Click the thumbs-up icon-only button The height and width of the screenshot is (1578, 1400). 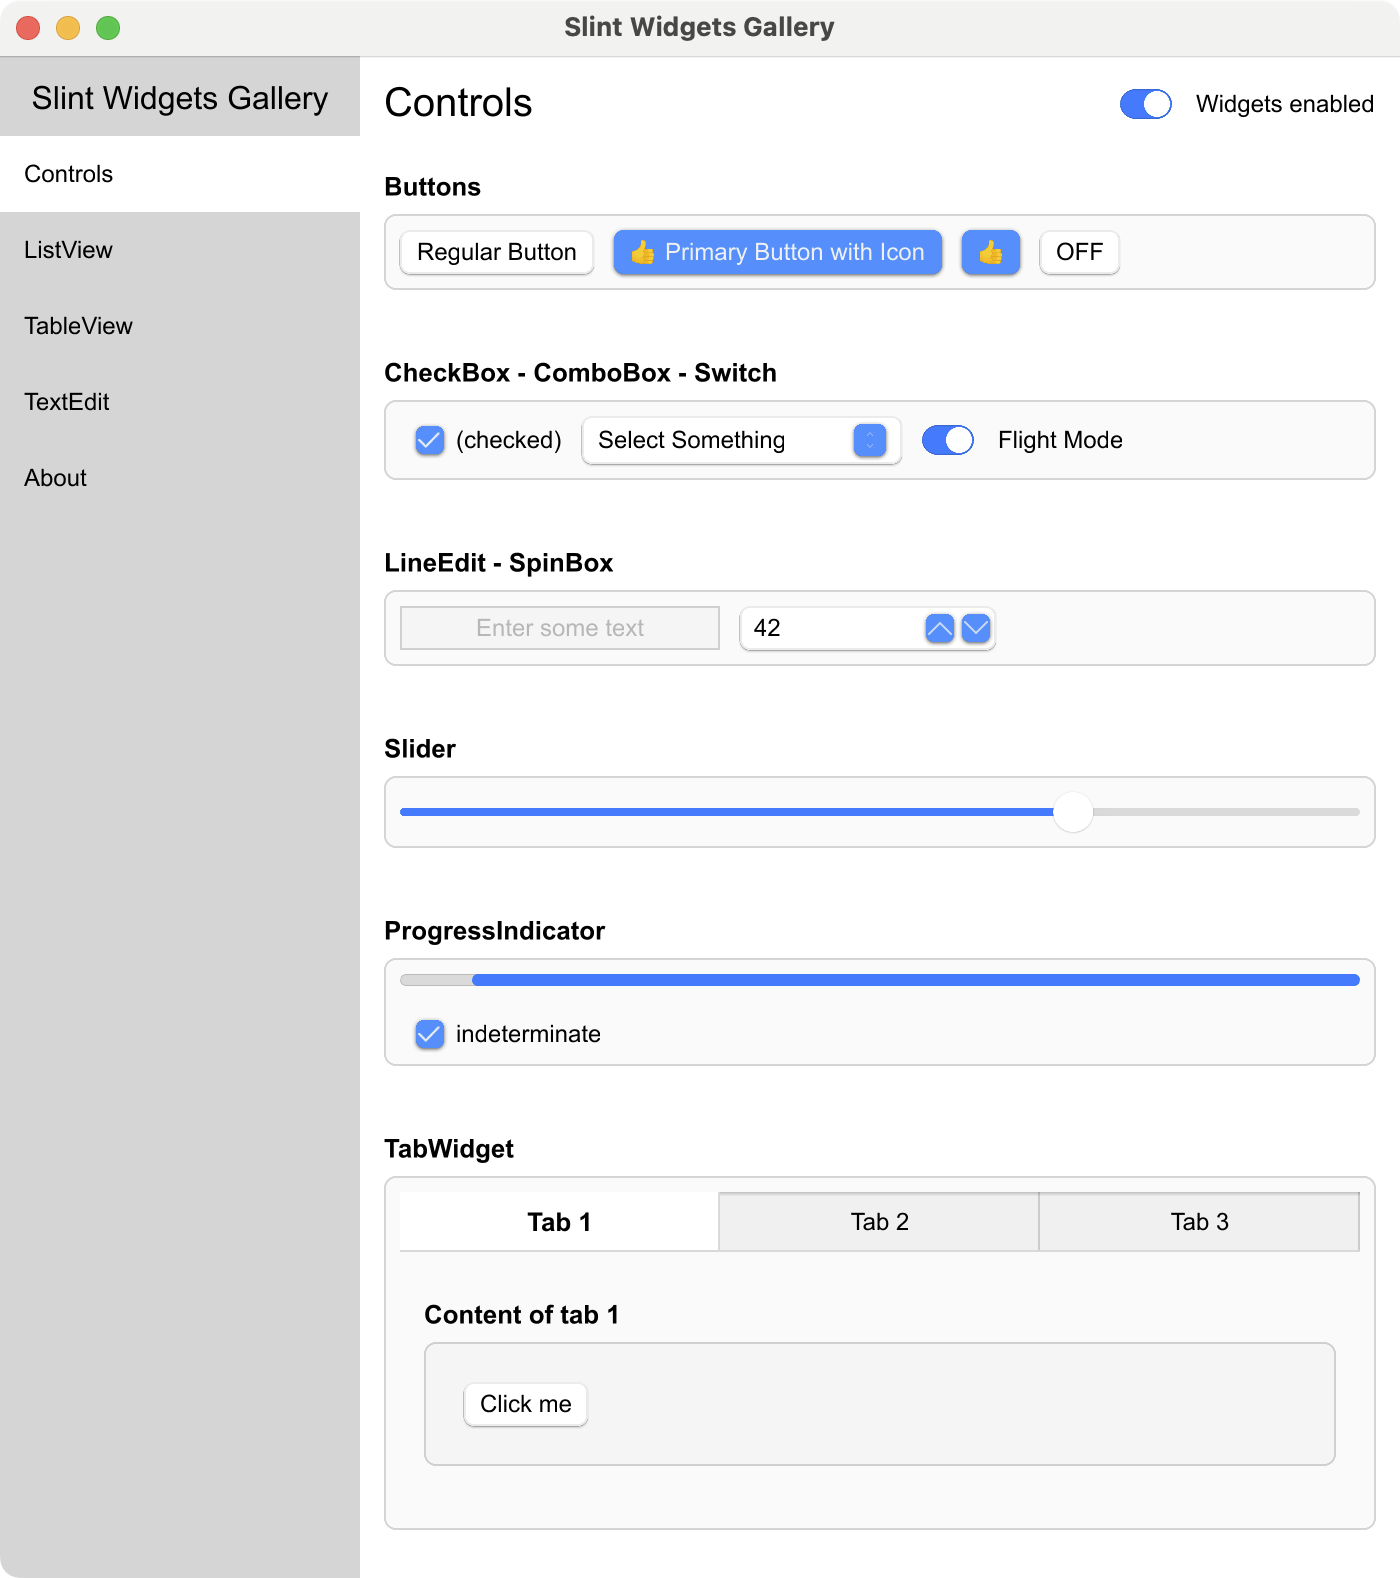click(990, 252)
